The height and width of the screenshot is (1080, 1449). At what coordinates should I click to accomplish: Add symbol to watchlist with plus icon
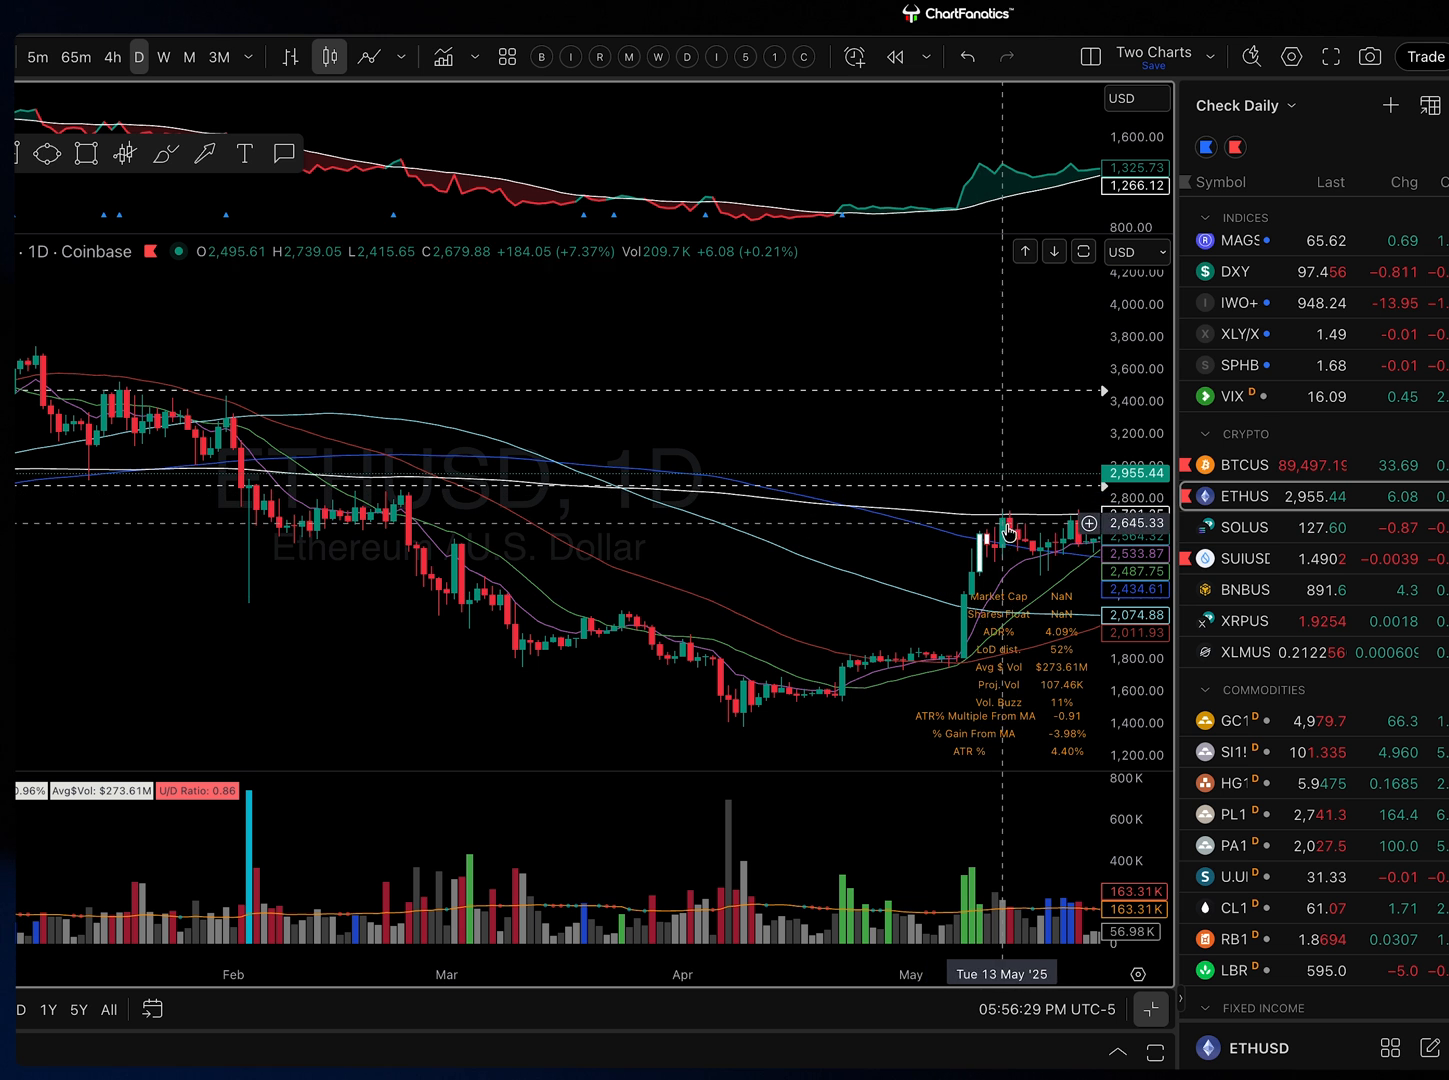(1390, 105)
